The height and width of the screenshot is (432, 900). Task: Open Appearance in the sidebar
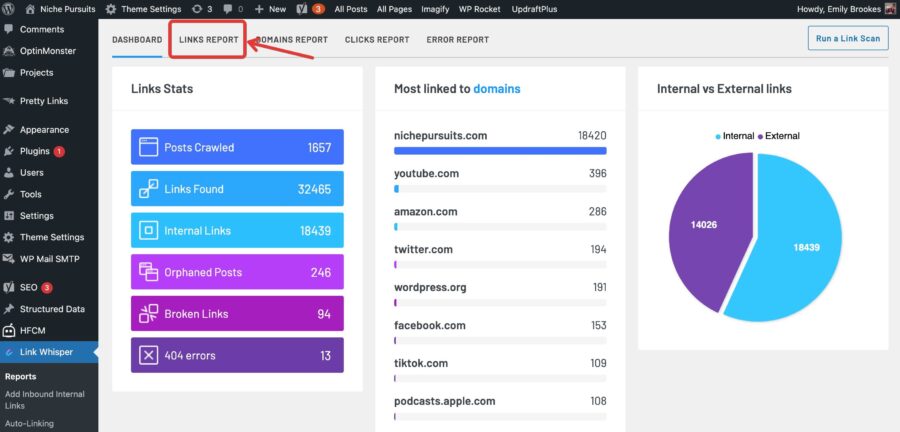pyautogui.click(x=44, y=130)
